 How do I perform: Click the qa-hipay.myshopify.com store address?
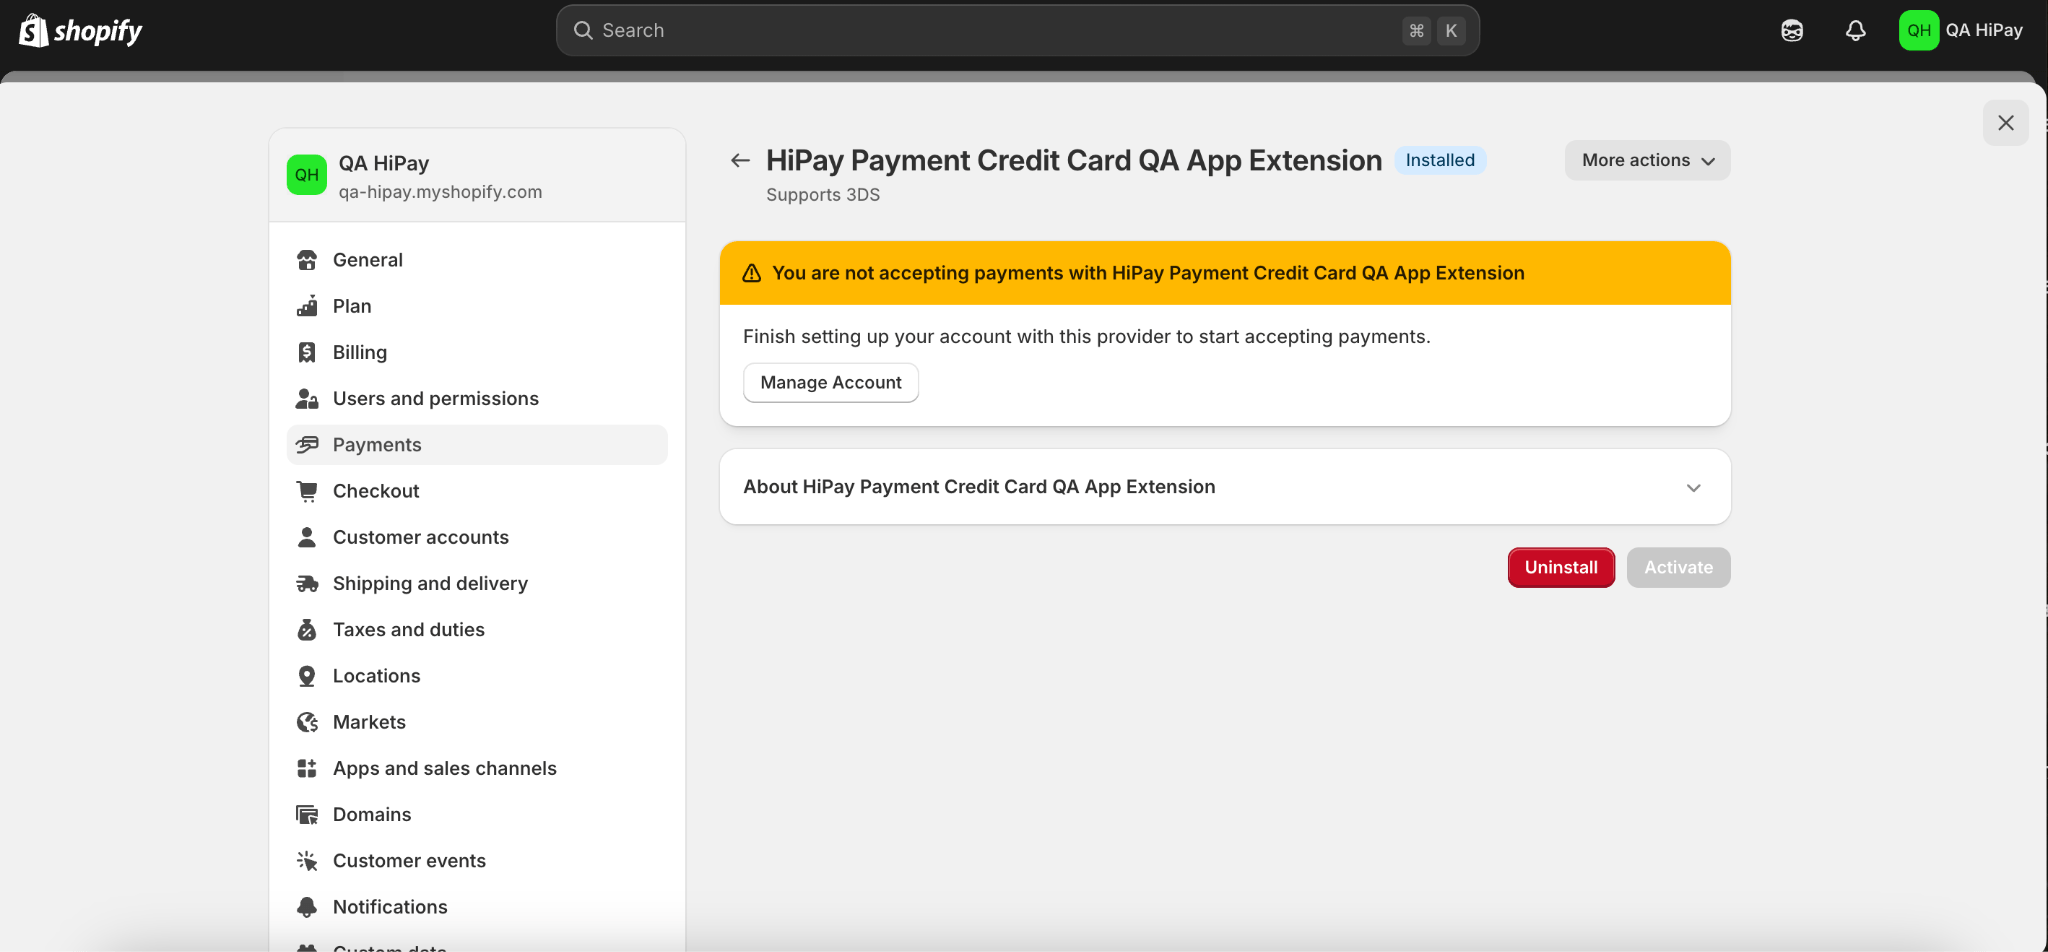coord(440,192)
